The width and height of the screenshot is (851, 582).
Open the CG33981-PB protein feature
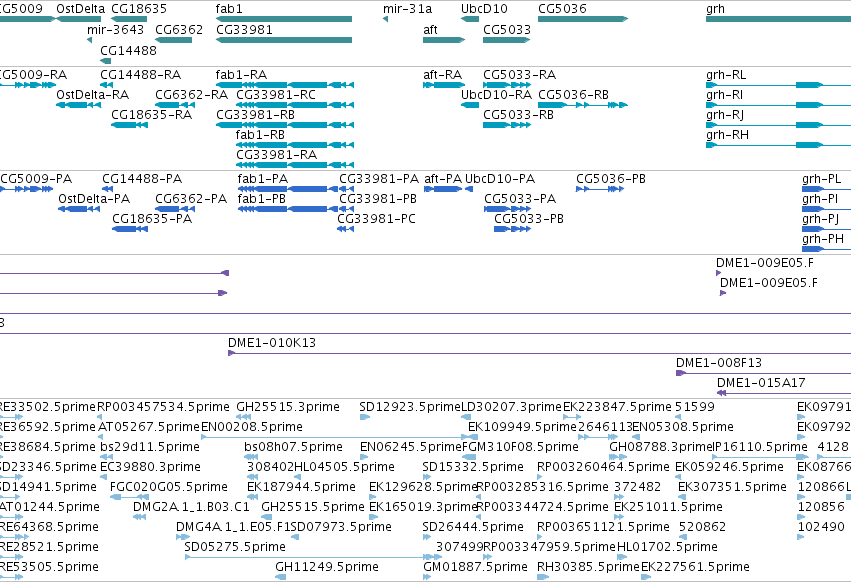[x=346, y=209]
